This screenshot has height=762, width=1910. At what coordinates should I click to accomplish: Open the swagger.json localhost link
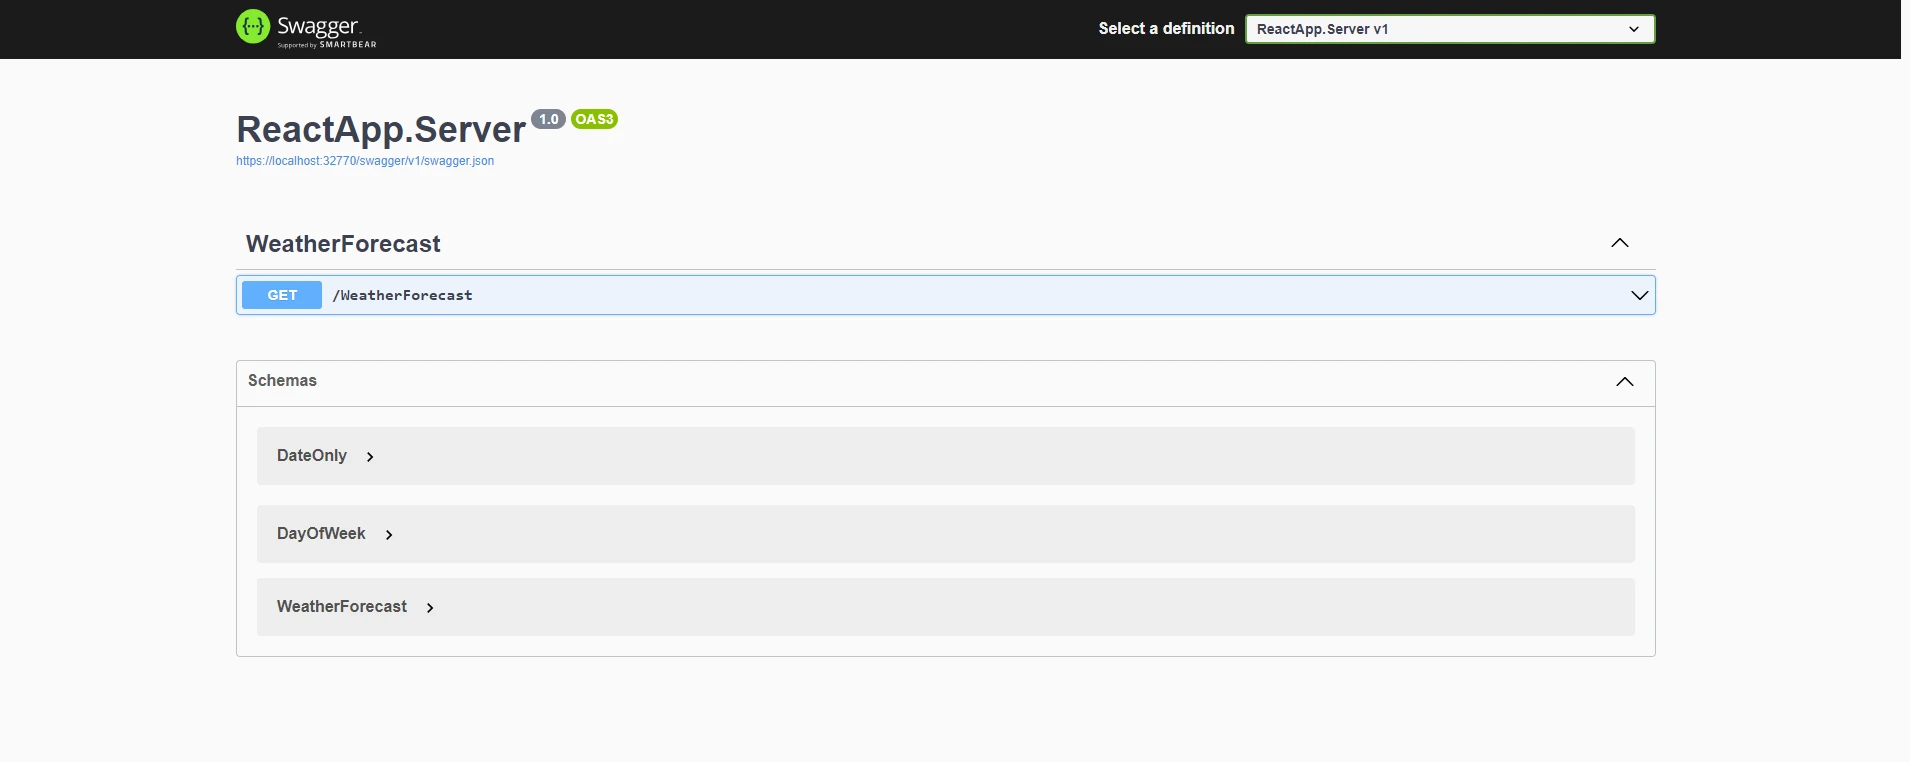(365, 161)
